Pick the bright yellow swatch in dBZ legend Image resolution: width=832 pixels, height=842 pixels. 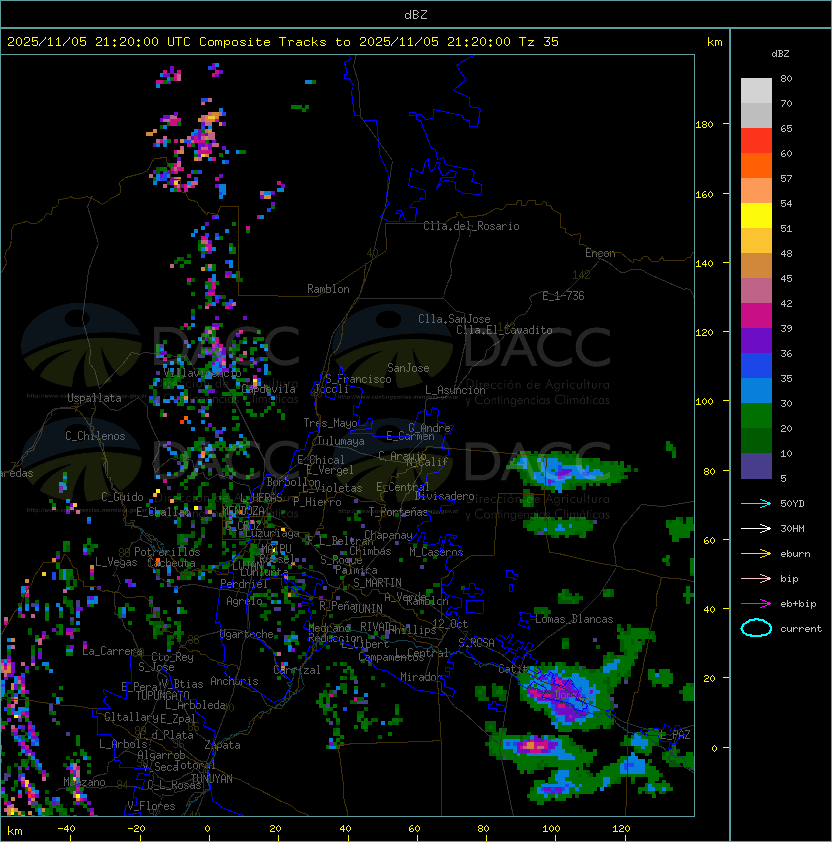[756, 216]
